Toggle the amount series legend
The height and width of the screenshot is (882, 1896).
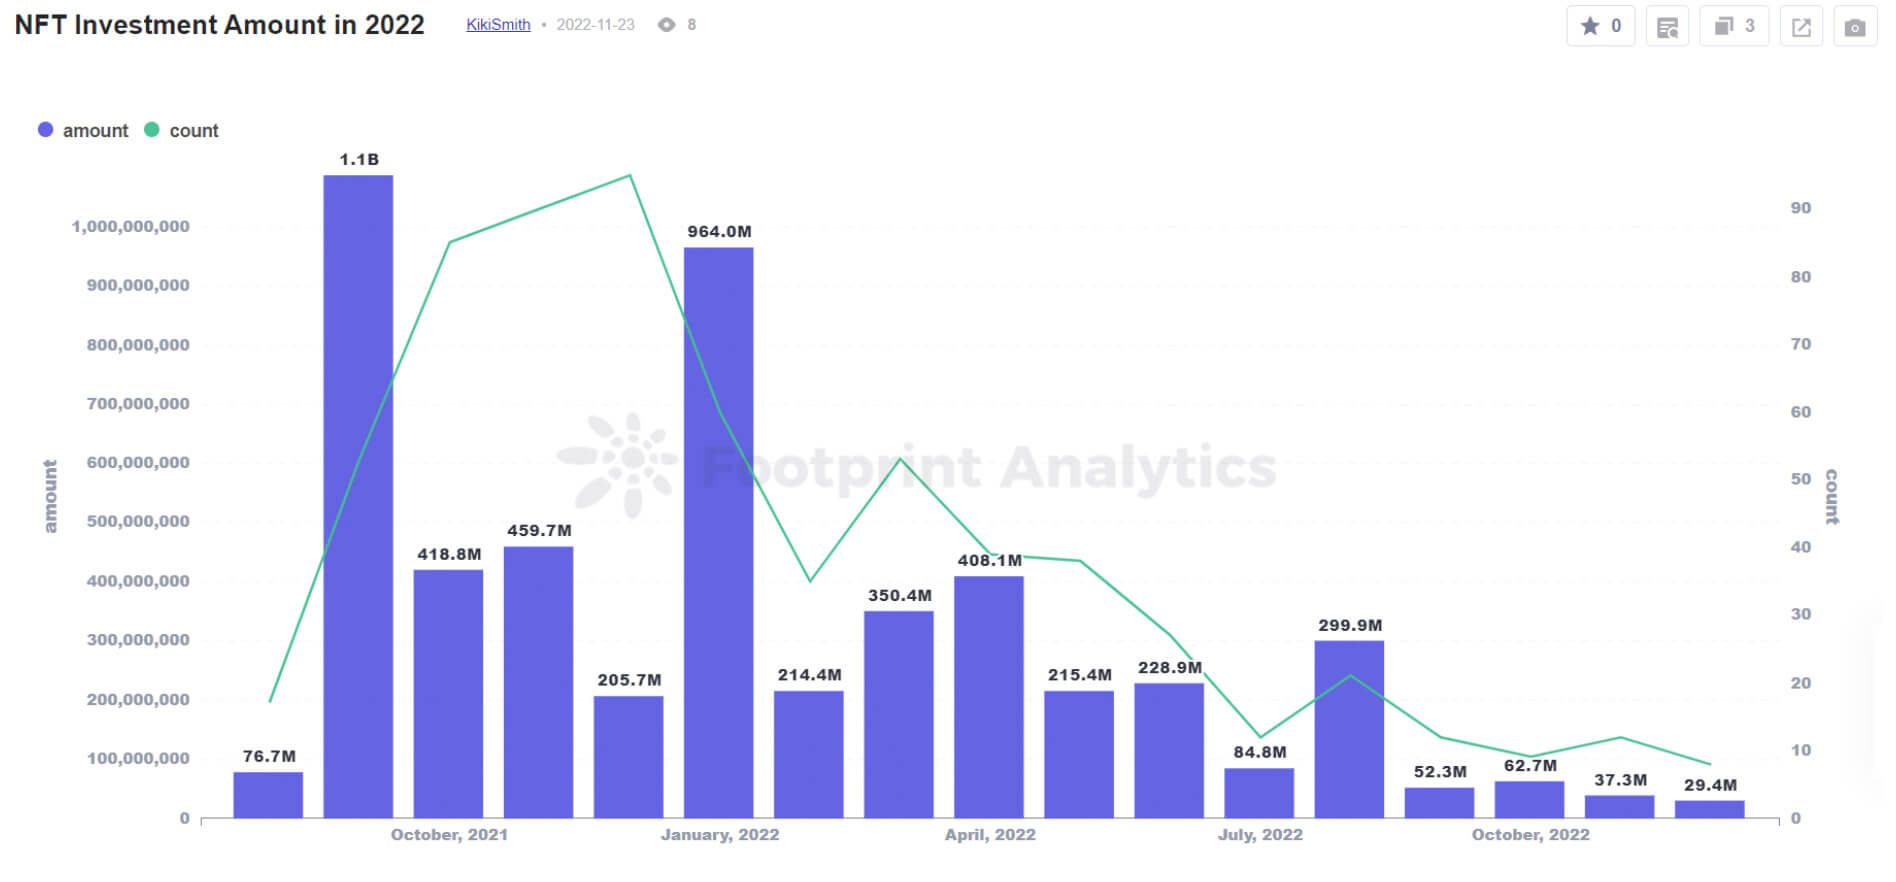click(x=95, y=130)
